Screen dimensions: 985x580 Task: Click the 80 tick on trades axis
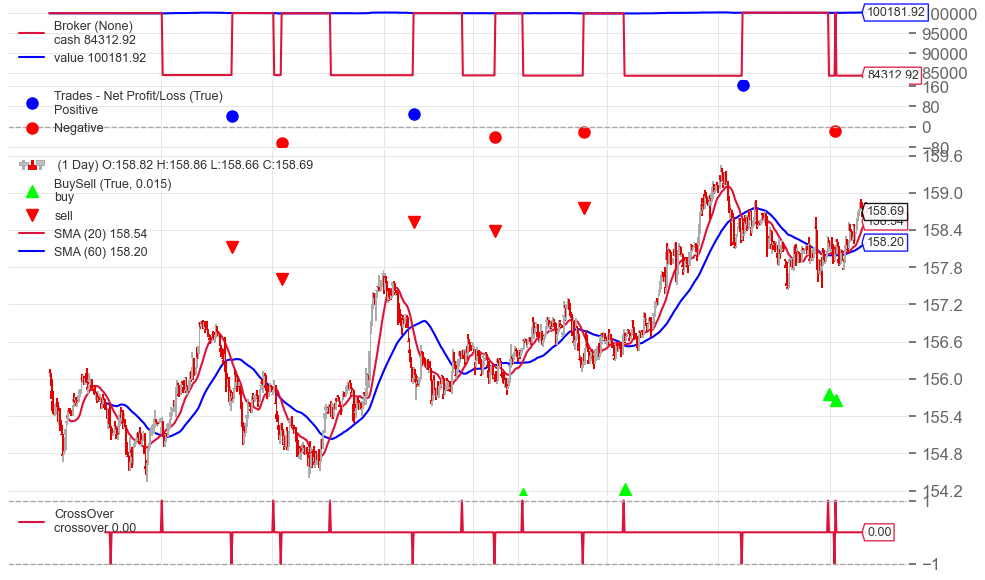click(x=930, y=107)
